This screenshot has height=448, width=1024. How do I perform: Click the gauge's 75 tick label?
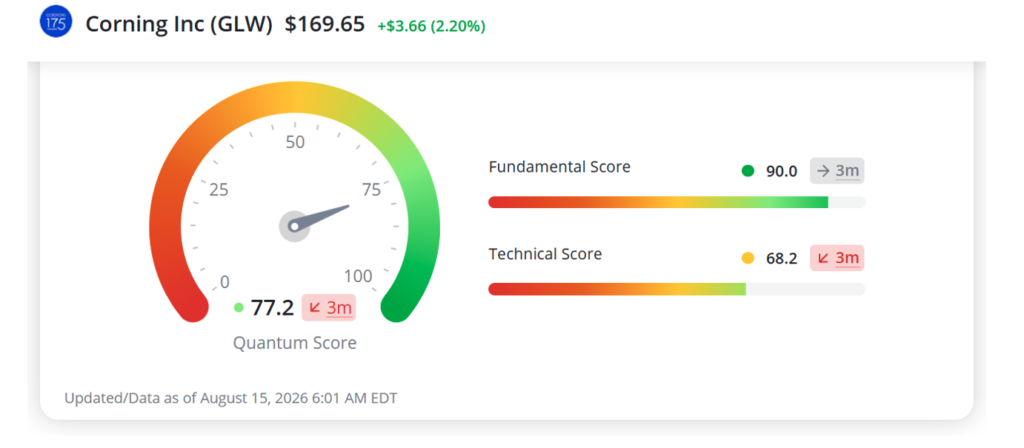click(372, 190)
